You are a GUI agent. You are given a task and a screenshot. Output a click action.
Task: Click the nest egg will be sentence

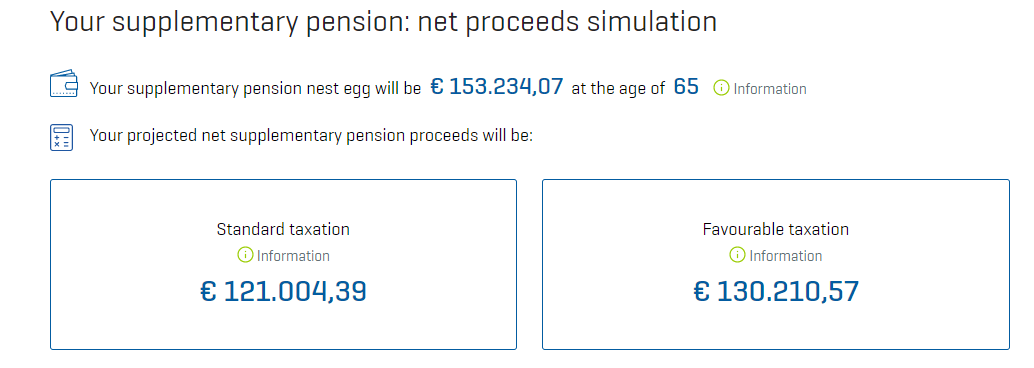(255, 88)
